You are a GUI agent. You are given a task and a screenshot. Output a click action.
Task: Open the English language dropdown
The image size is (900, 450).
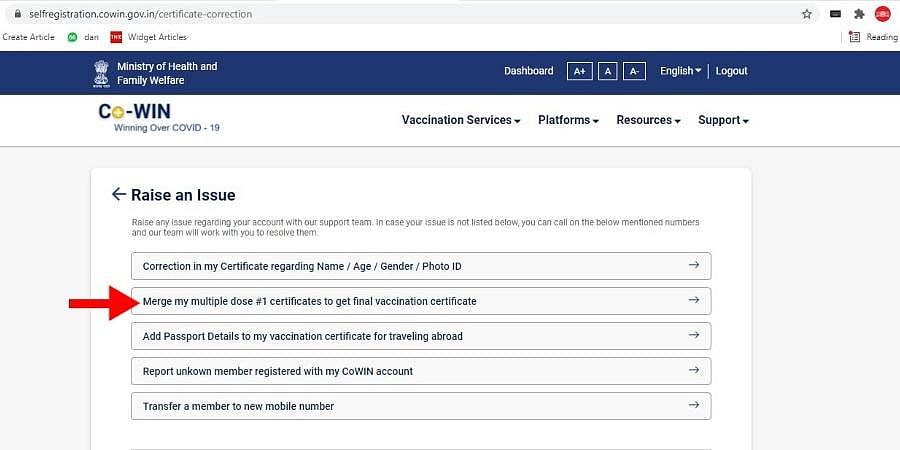680,71
